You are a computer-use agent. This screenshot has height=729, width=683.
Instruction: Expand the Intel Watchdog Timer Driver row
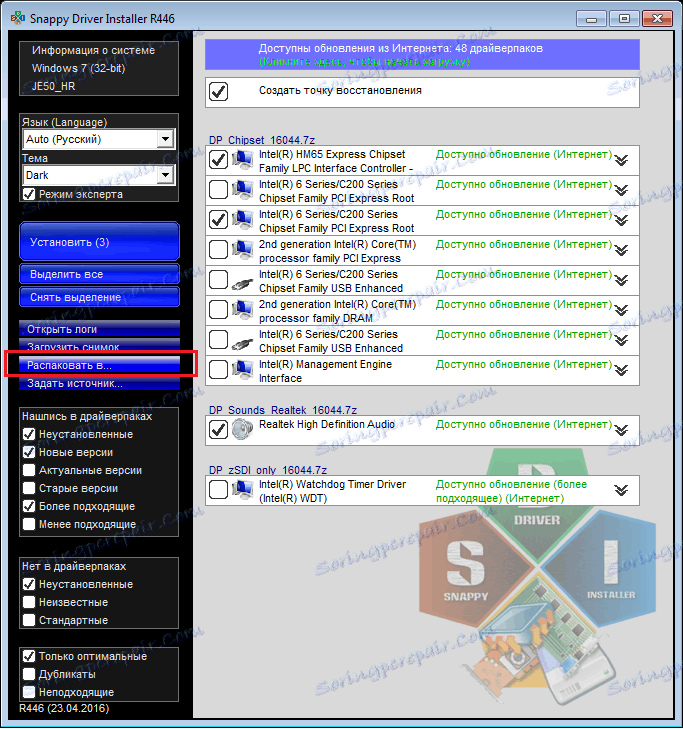point(621,490)
